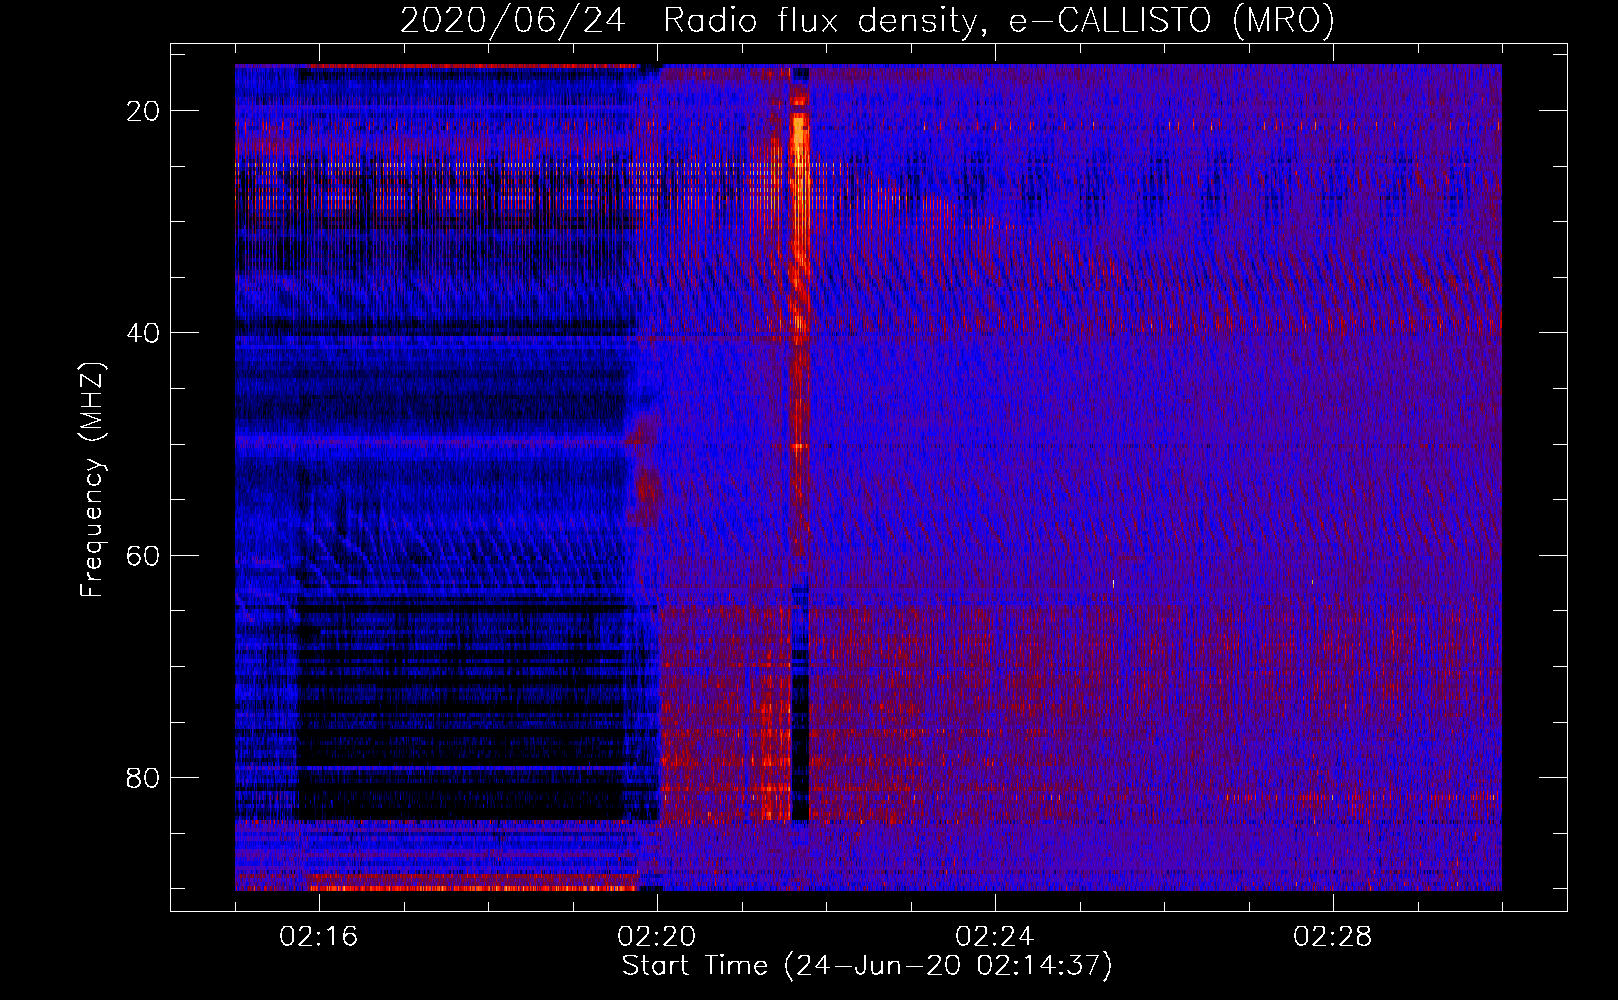Click the 02:28 time tick label
Screen dimensions: 1618x1000
1333,937
